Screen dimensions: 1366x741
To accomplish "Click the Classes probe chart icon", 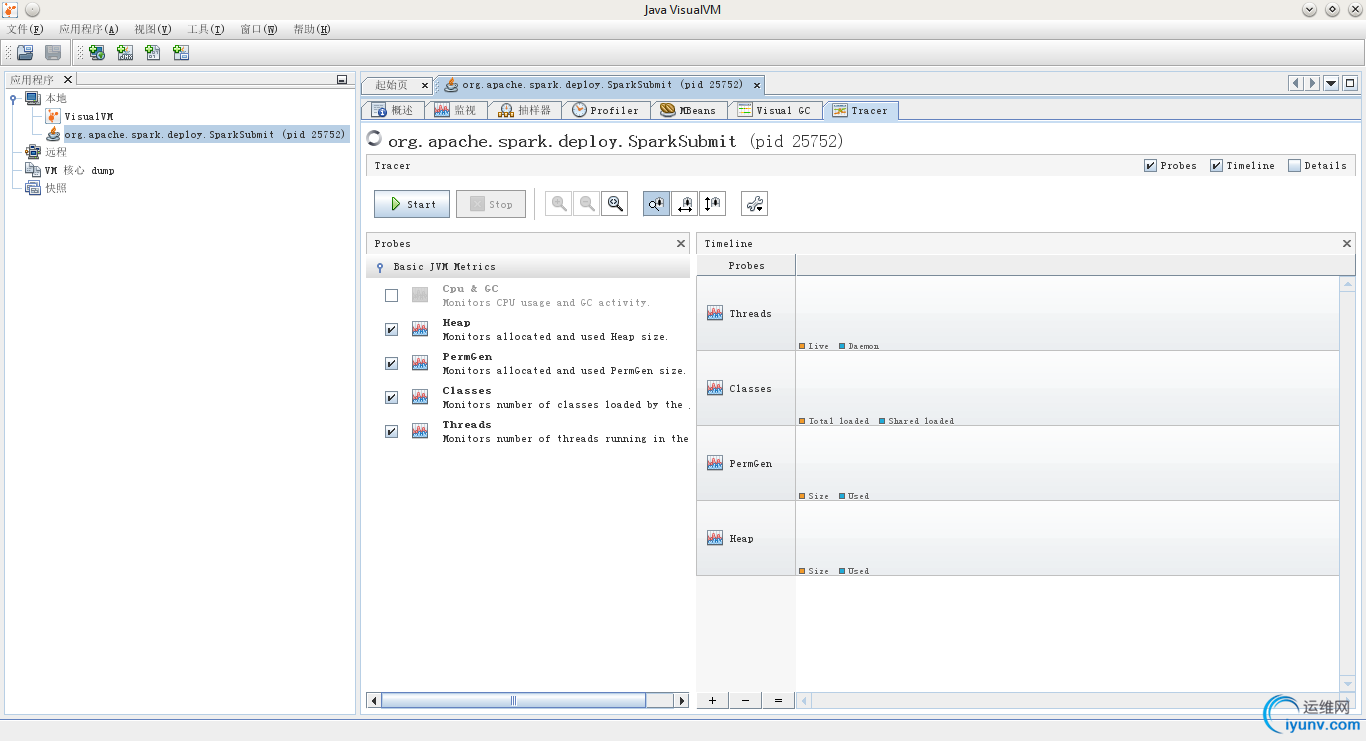I will [420, 397].
